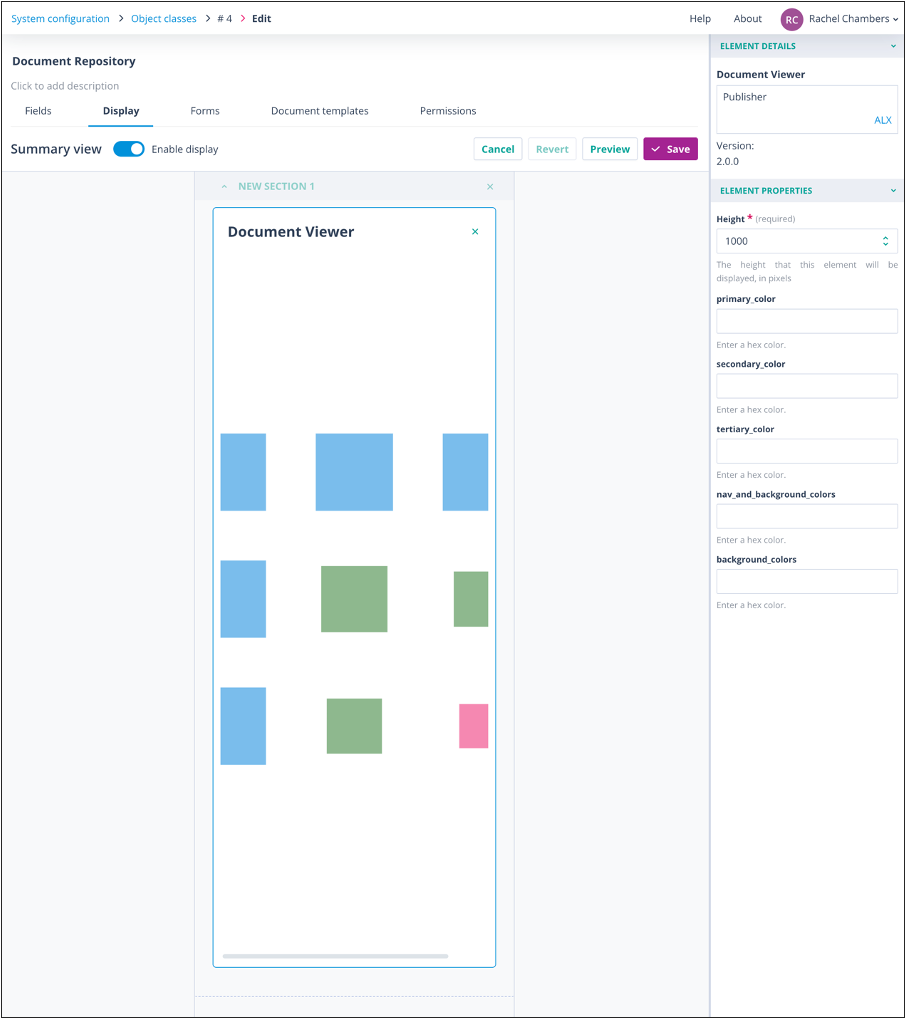Click the background_colors input field
Image resolution: width=906 pixels, height=1018 pixels.
807,582
